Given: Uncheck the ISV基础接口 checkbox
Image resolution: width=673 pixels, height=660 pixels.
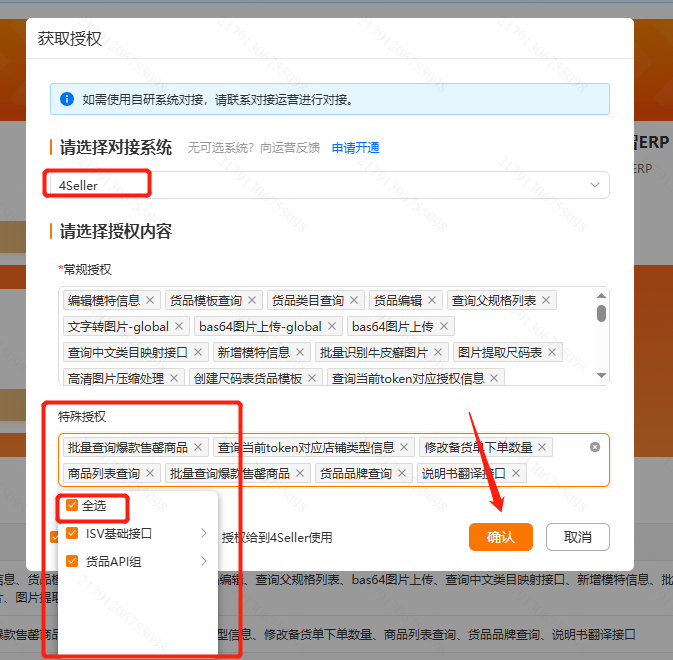Looking at the screenshot, I should pyautogui.click(x=72, y=533).
